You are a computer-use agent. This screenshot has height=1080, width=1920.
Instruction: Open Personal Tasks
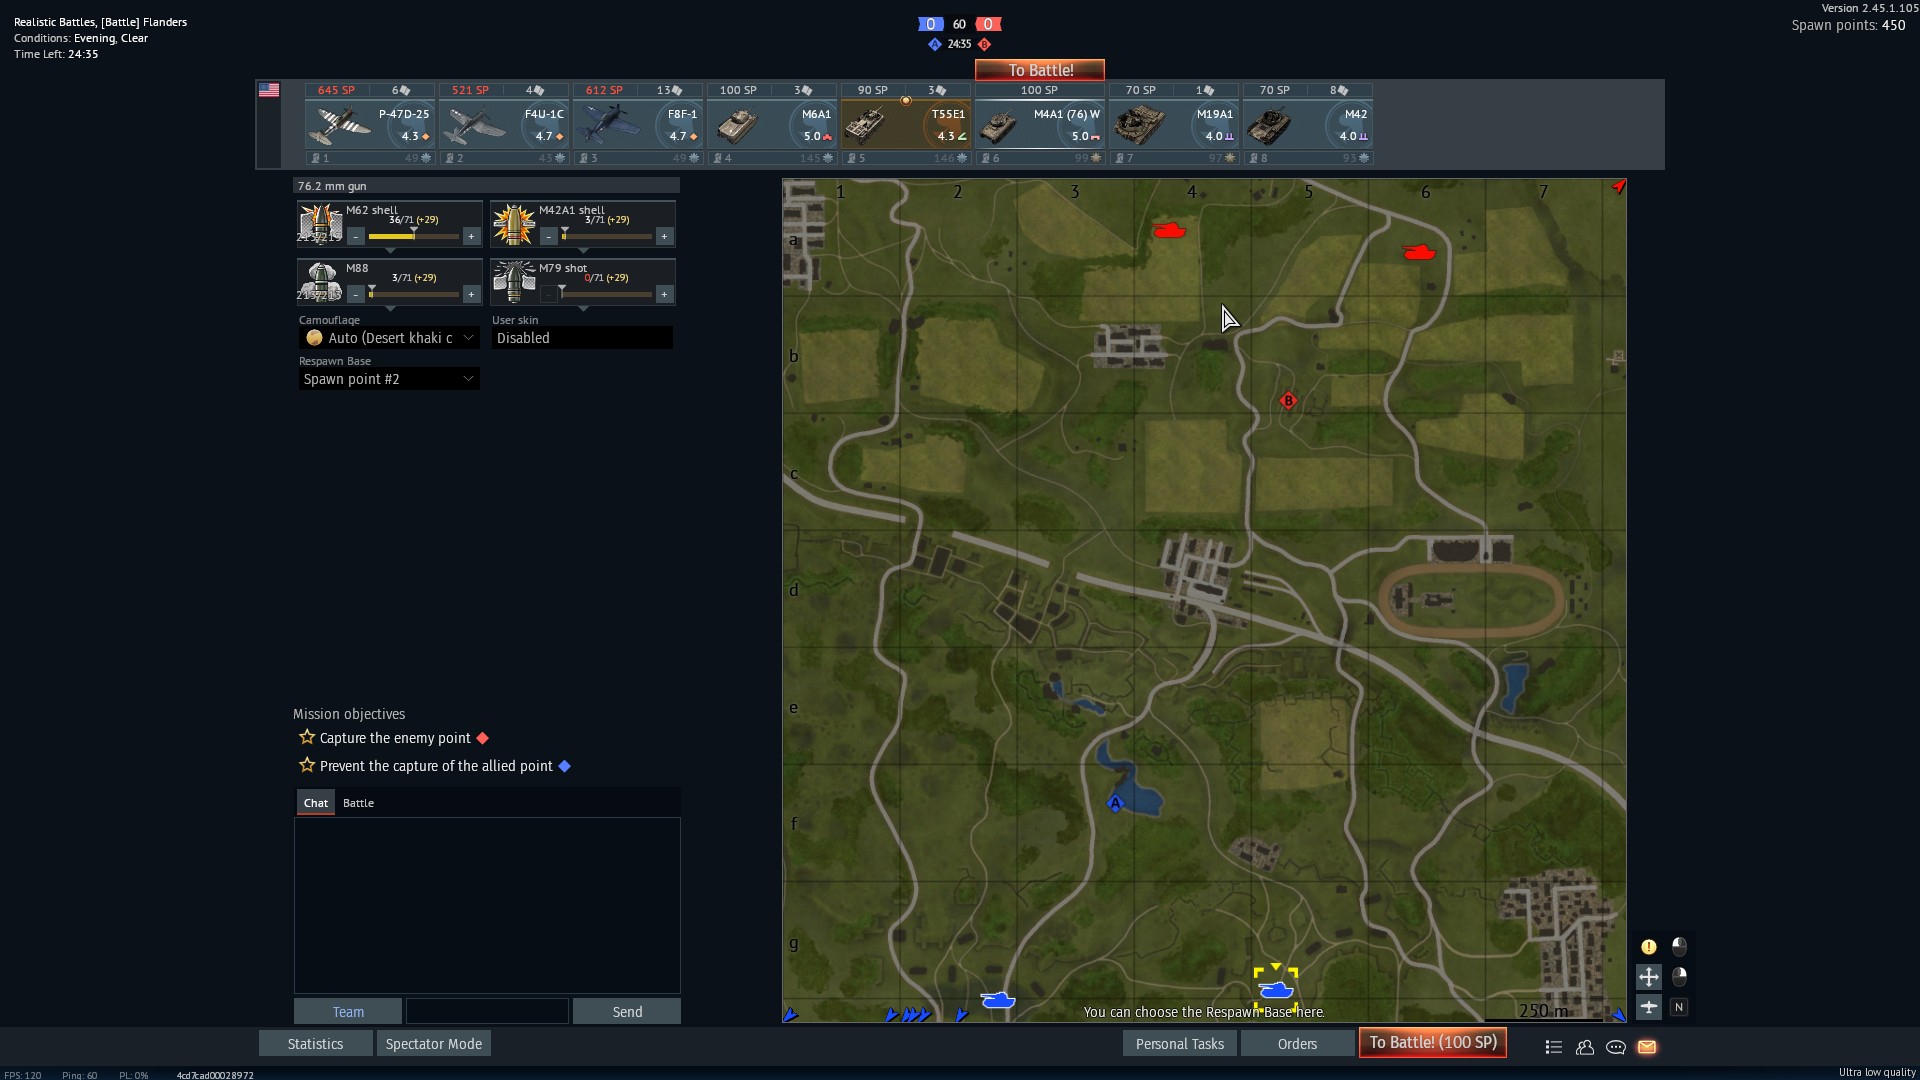tap(1180, 1044)
